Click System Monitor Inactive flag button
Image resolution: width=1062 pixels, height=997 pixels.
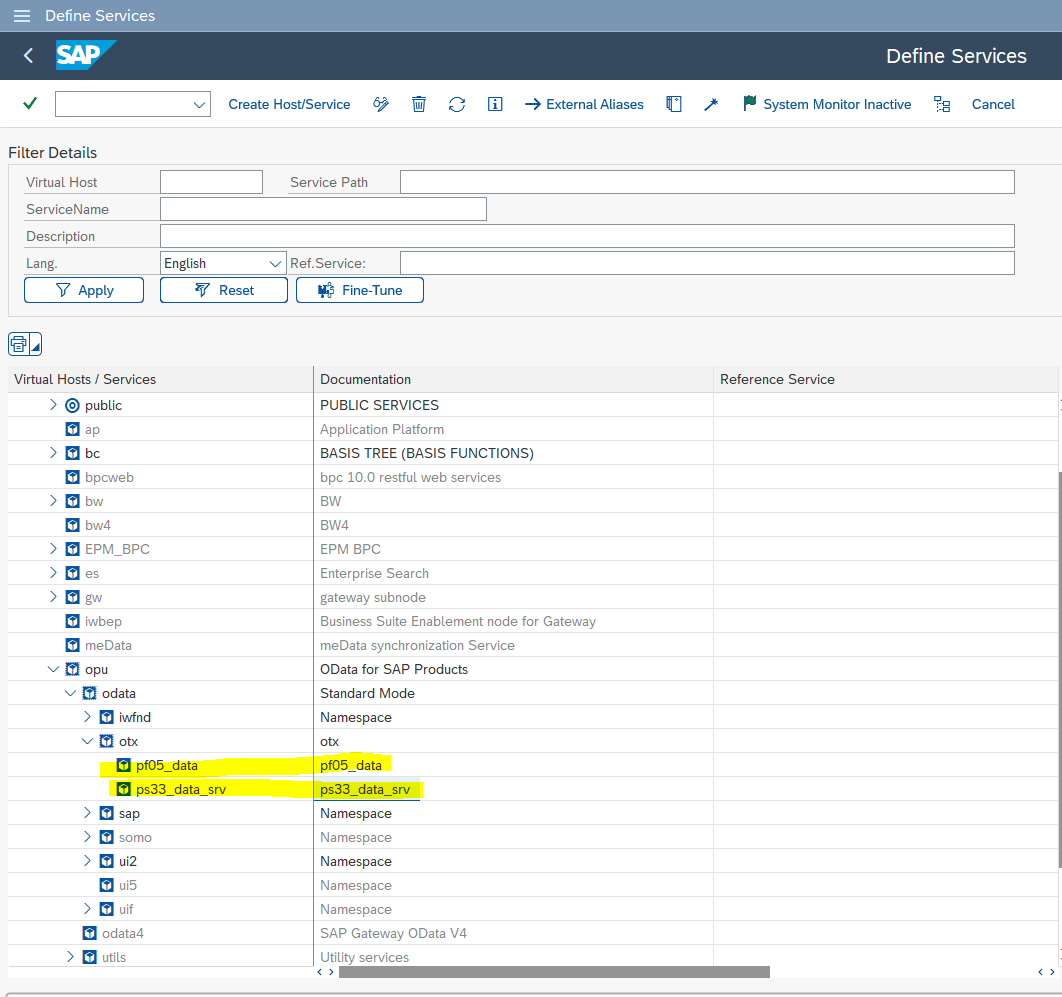[x=827, y=104]
